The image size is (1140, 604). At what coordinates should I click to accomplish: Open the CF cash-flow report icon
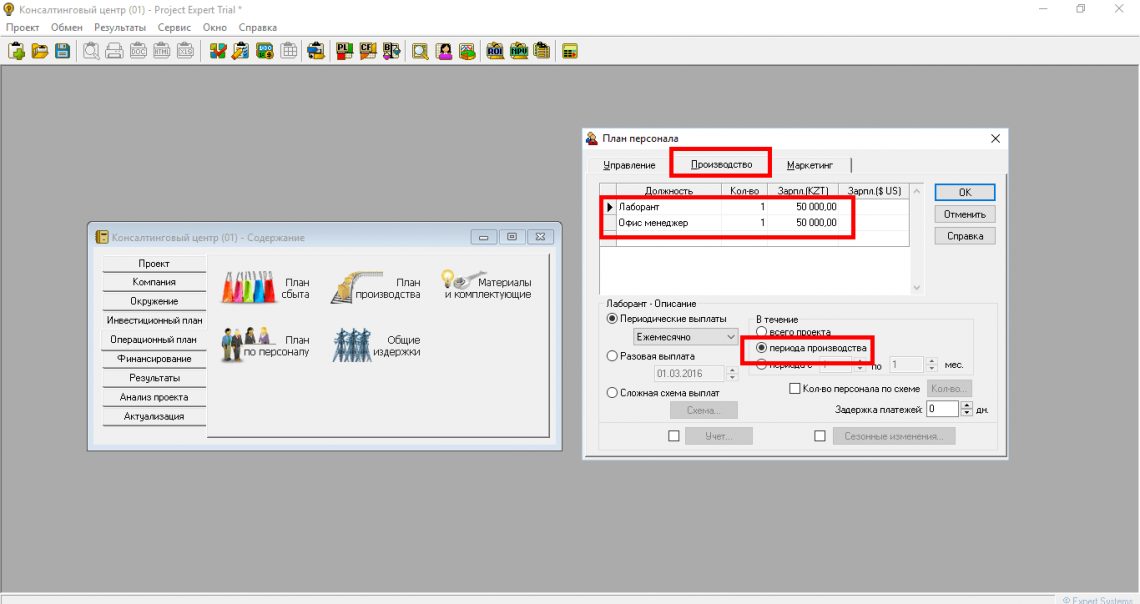(367, 51)
